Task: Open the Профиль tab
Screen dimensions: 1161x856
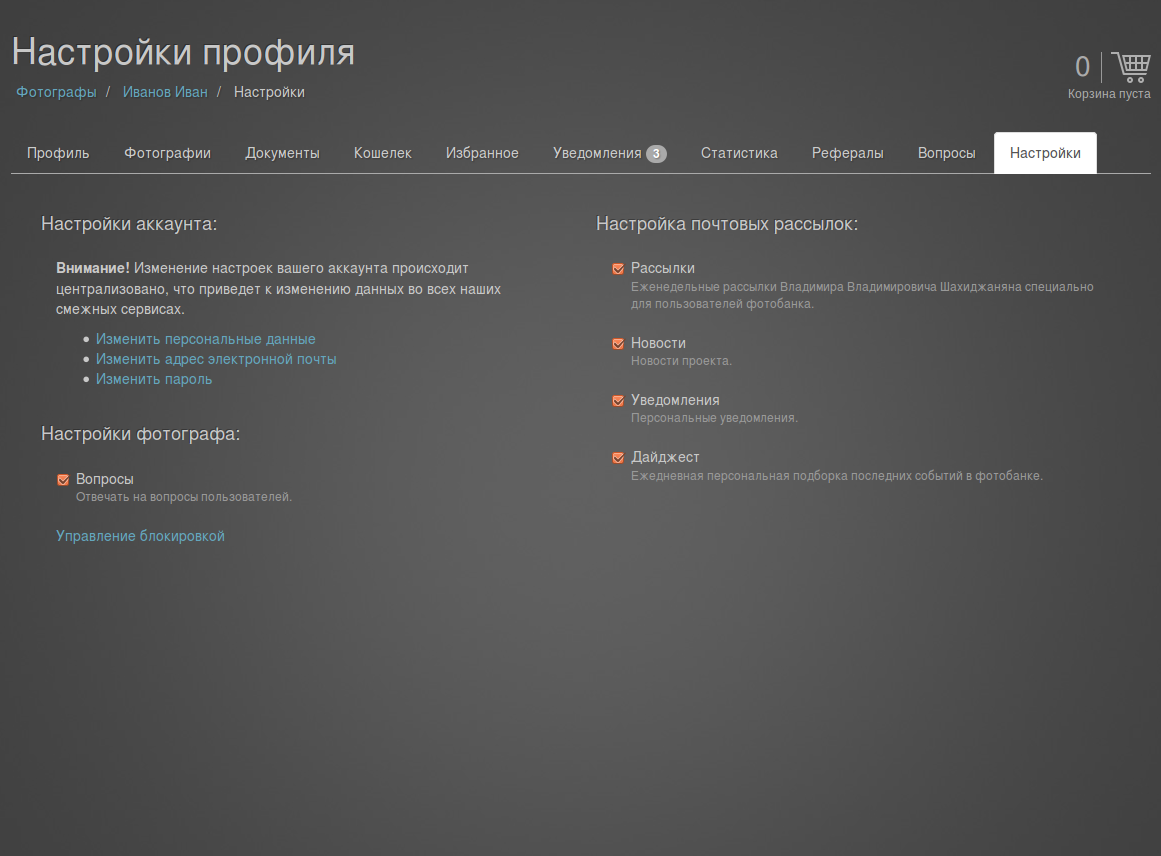Action: pyautogui.click(x=58, y=153)
